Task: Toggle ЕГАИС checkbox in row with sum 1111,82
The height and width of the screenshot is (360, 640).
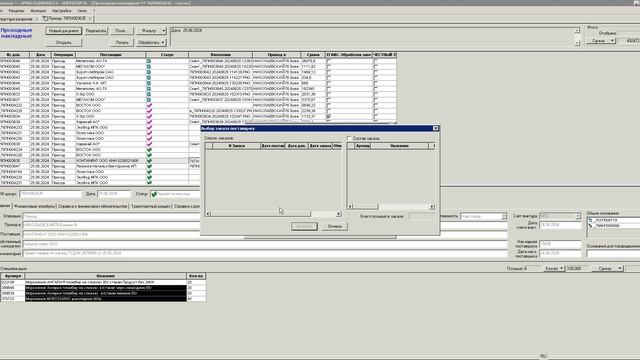Action: [x=329, y=66]
